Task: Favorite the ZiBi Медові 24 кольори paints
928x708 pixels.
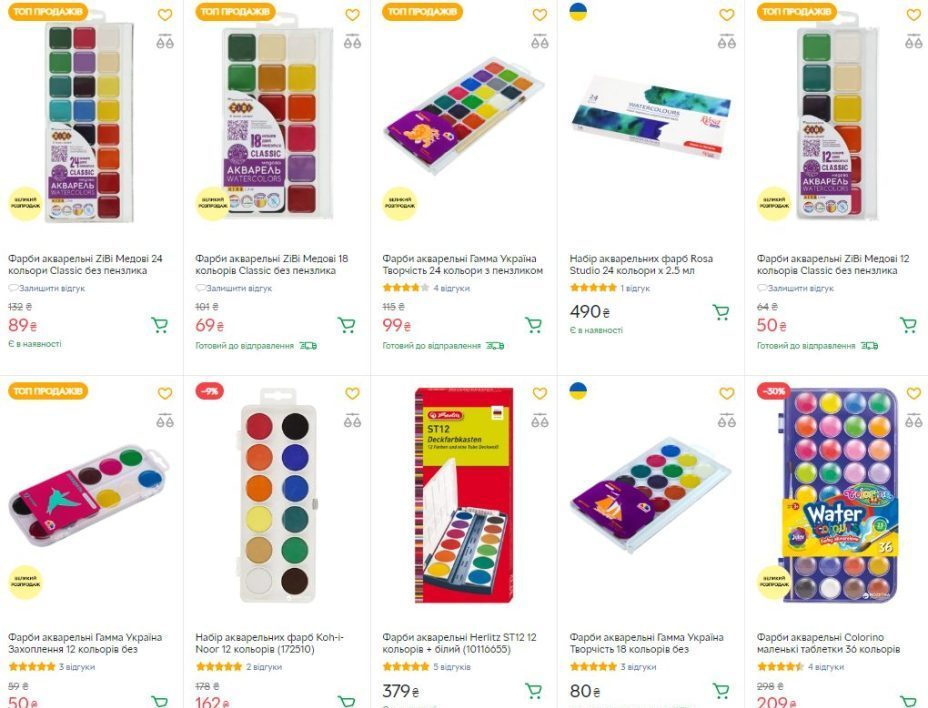Action: [165, 15]
